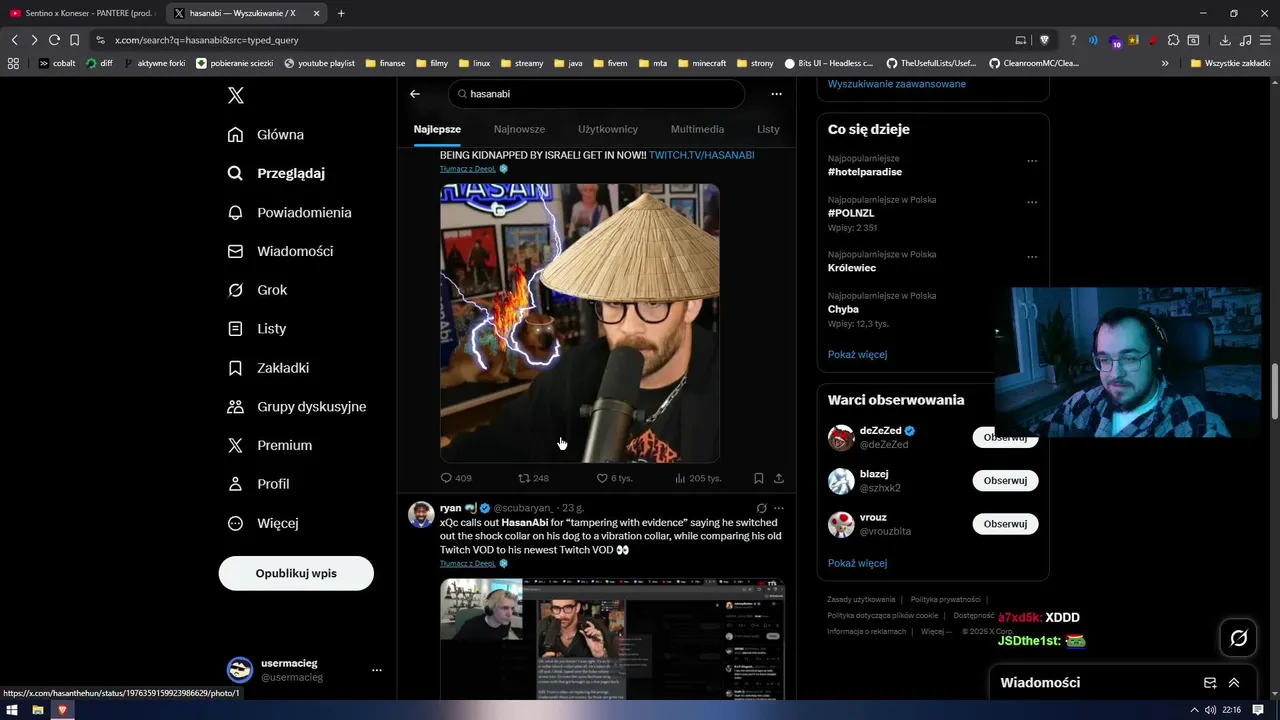Open options for #hotelparadise trend
The image size is (1280, 720).
tap(1032, 161)
